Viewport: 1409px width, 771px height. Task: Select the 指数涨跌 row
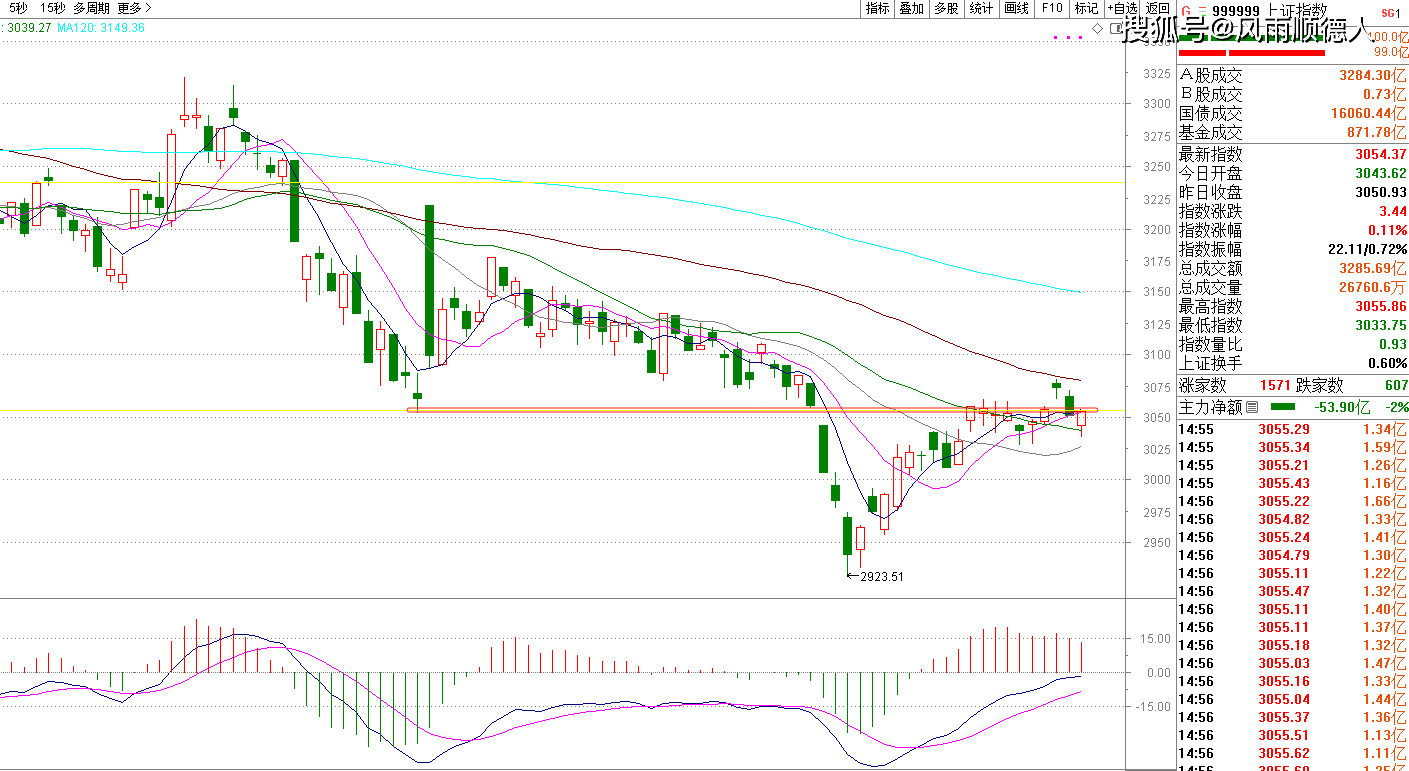[x=1293, y=211]
